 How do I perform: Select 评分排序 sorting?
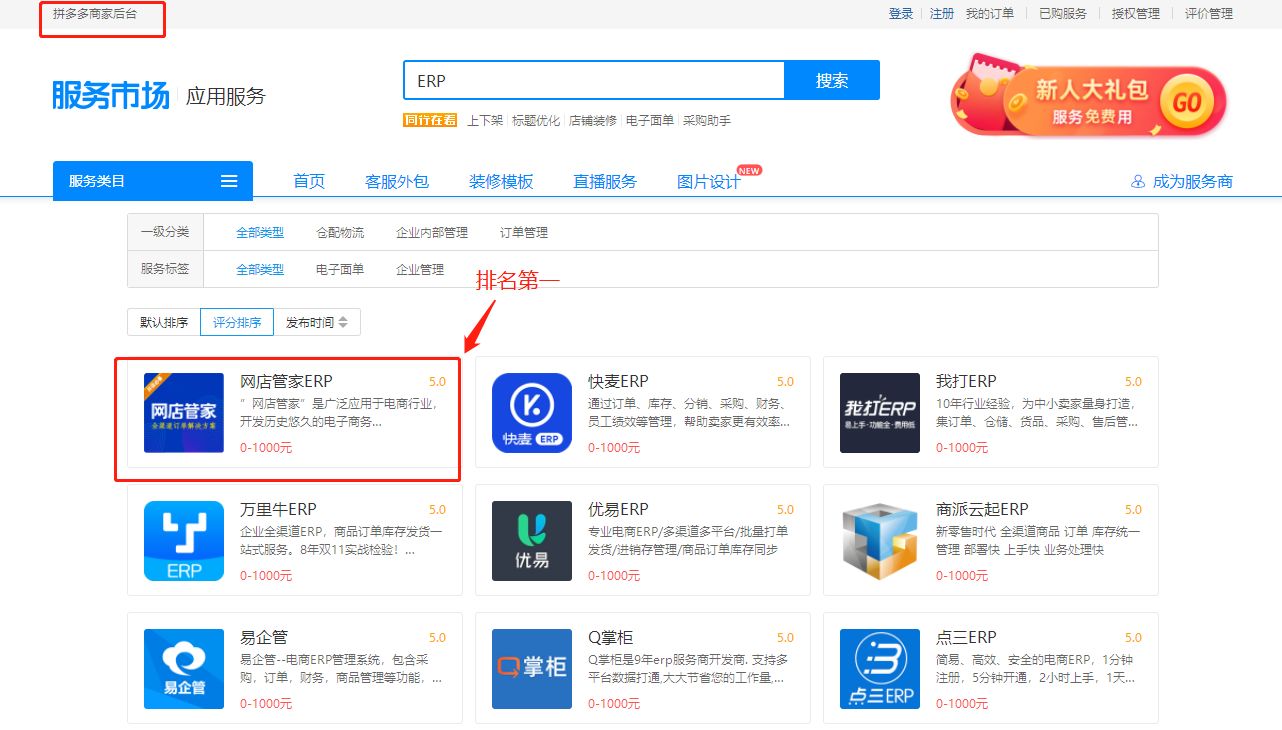point(237,322)
